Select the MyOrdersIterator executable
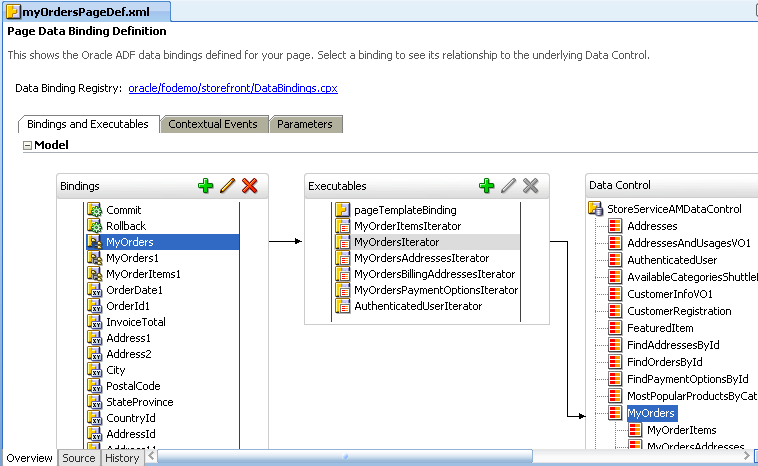 [x=426, y=242]
